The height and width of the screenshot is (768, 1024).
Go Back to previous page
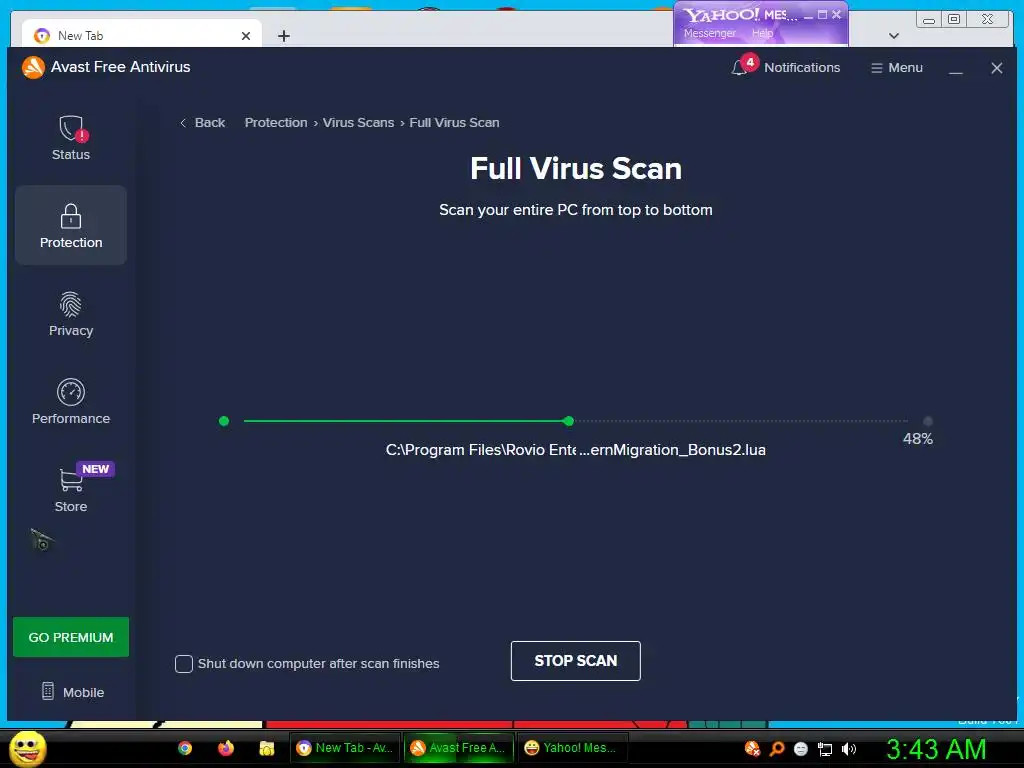click(x=202, y=123)
